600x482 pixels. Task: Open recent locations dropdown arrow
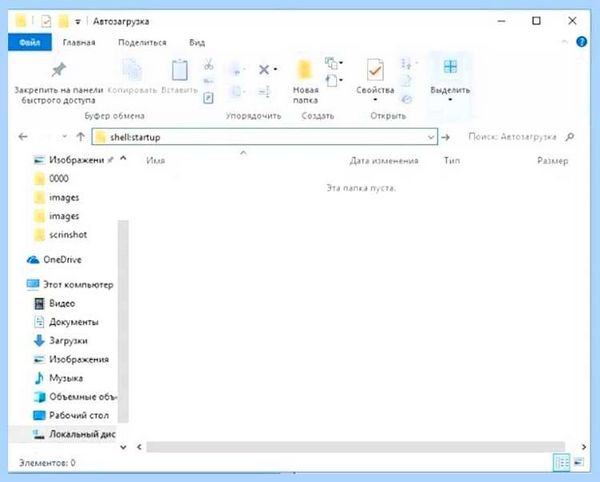point(64,137)
